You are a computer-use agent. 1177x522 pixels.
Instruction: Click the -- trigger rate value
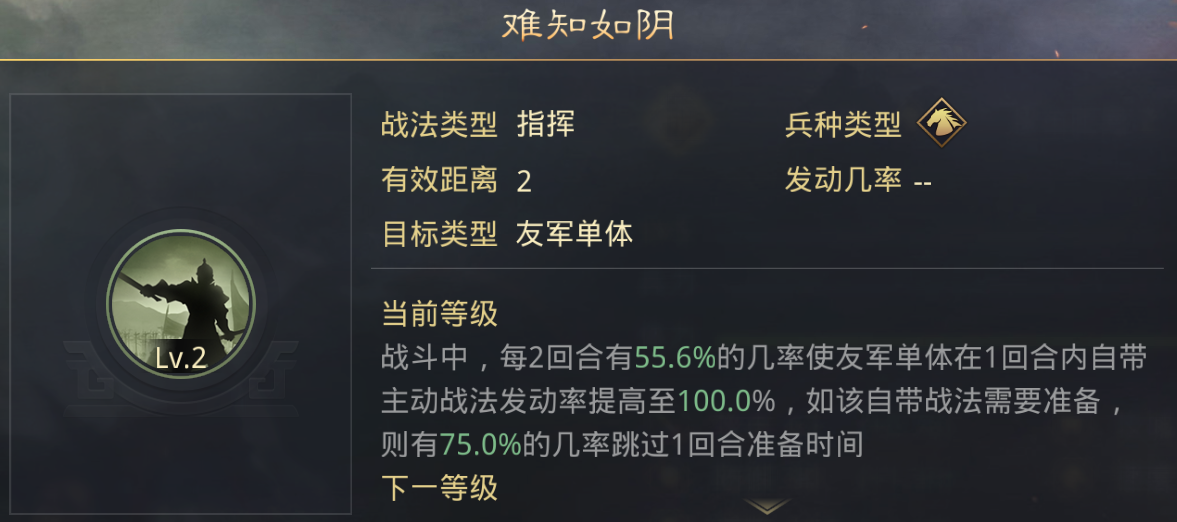pos(923,183)
